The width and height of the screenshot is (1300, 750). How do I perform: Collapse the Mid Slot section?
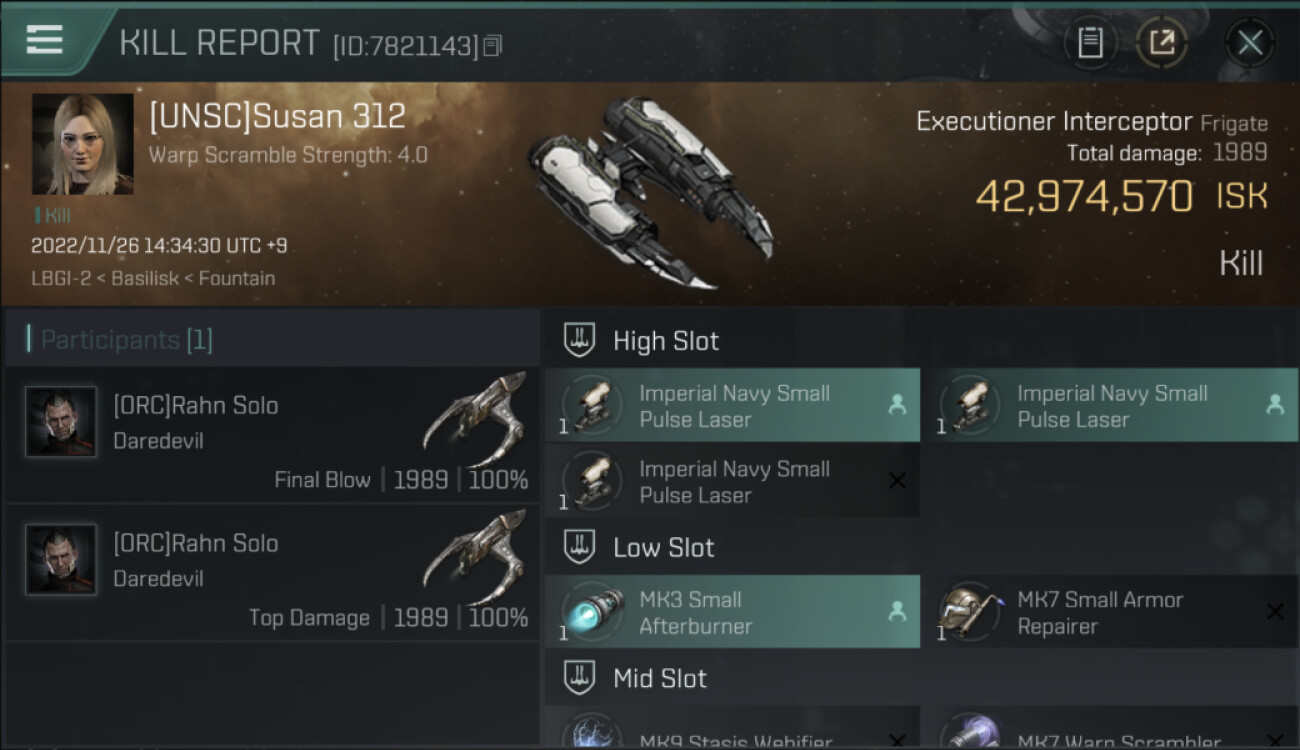[x=580, y=679]
